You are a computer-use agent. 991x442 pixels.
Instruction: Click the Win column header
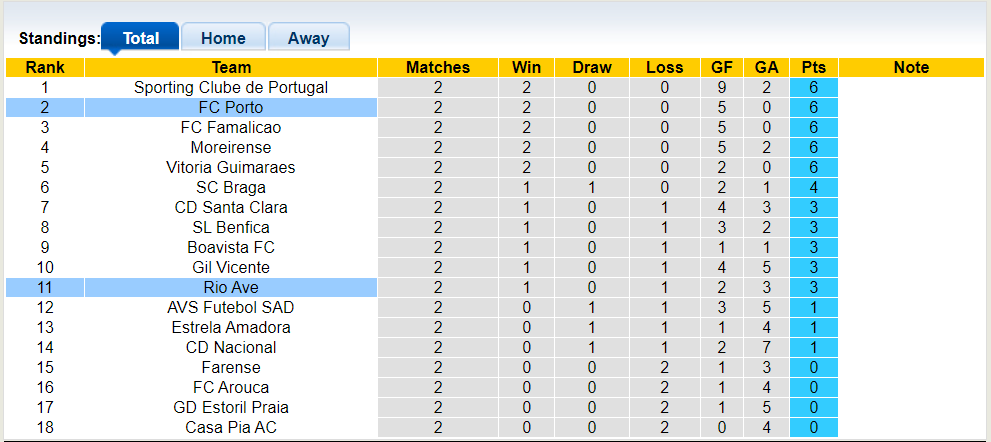click(x=526, y=68)
